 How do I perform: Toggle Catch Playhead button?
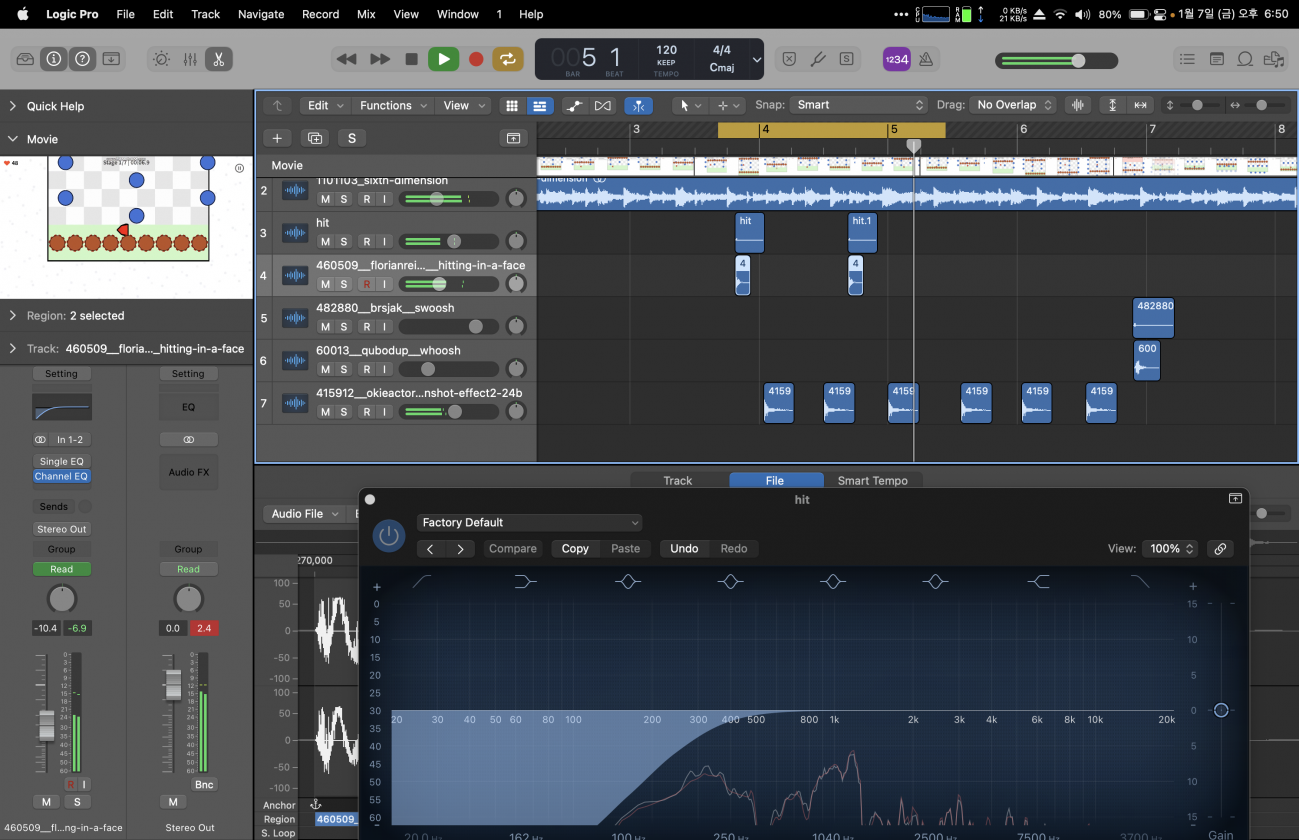coord(639,105)
